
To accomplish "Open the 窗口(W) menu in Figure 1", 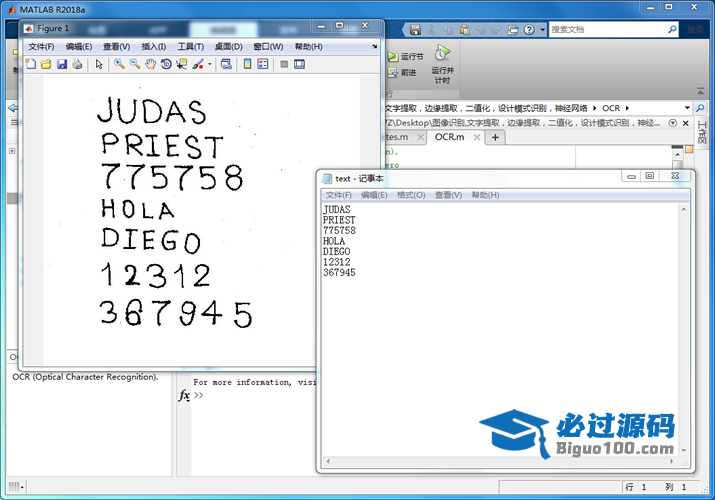I will [268, 46].
